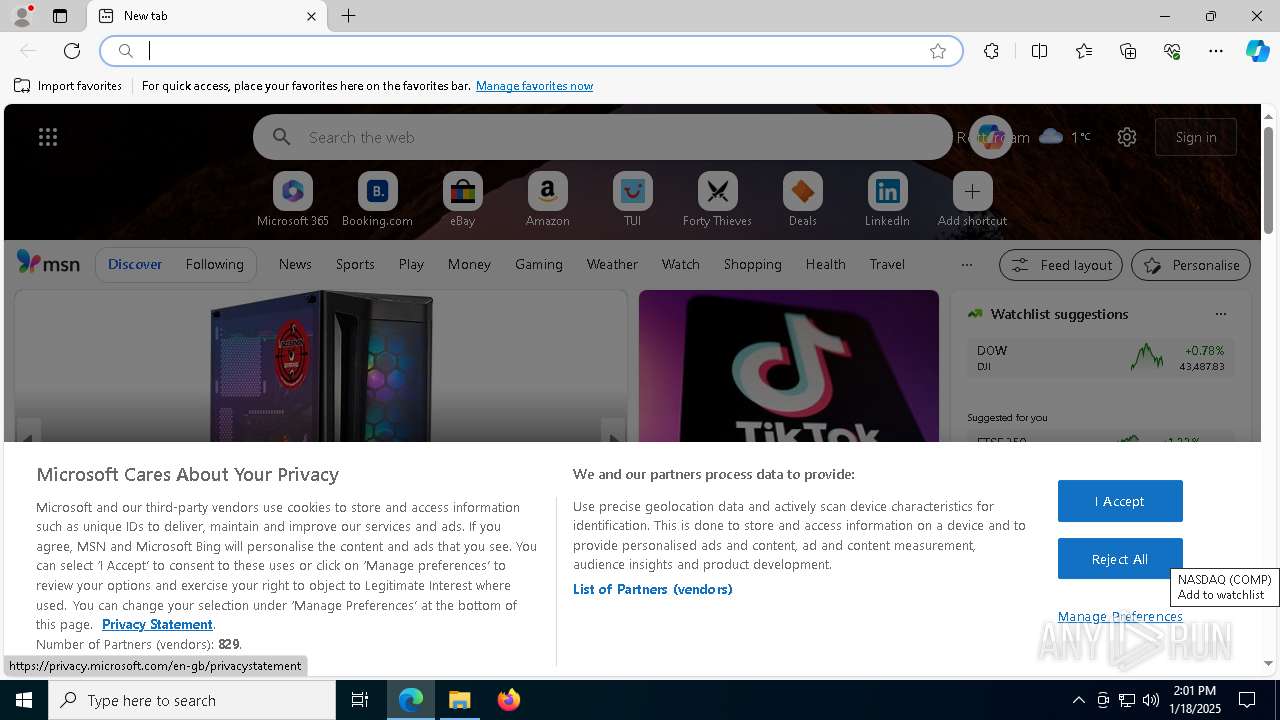1280x720 pixels.
Task: Toggle split screen view
Action: point(1039,51)
